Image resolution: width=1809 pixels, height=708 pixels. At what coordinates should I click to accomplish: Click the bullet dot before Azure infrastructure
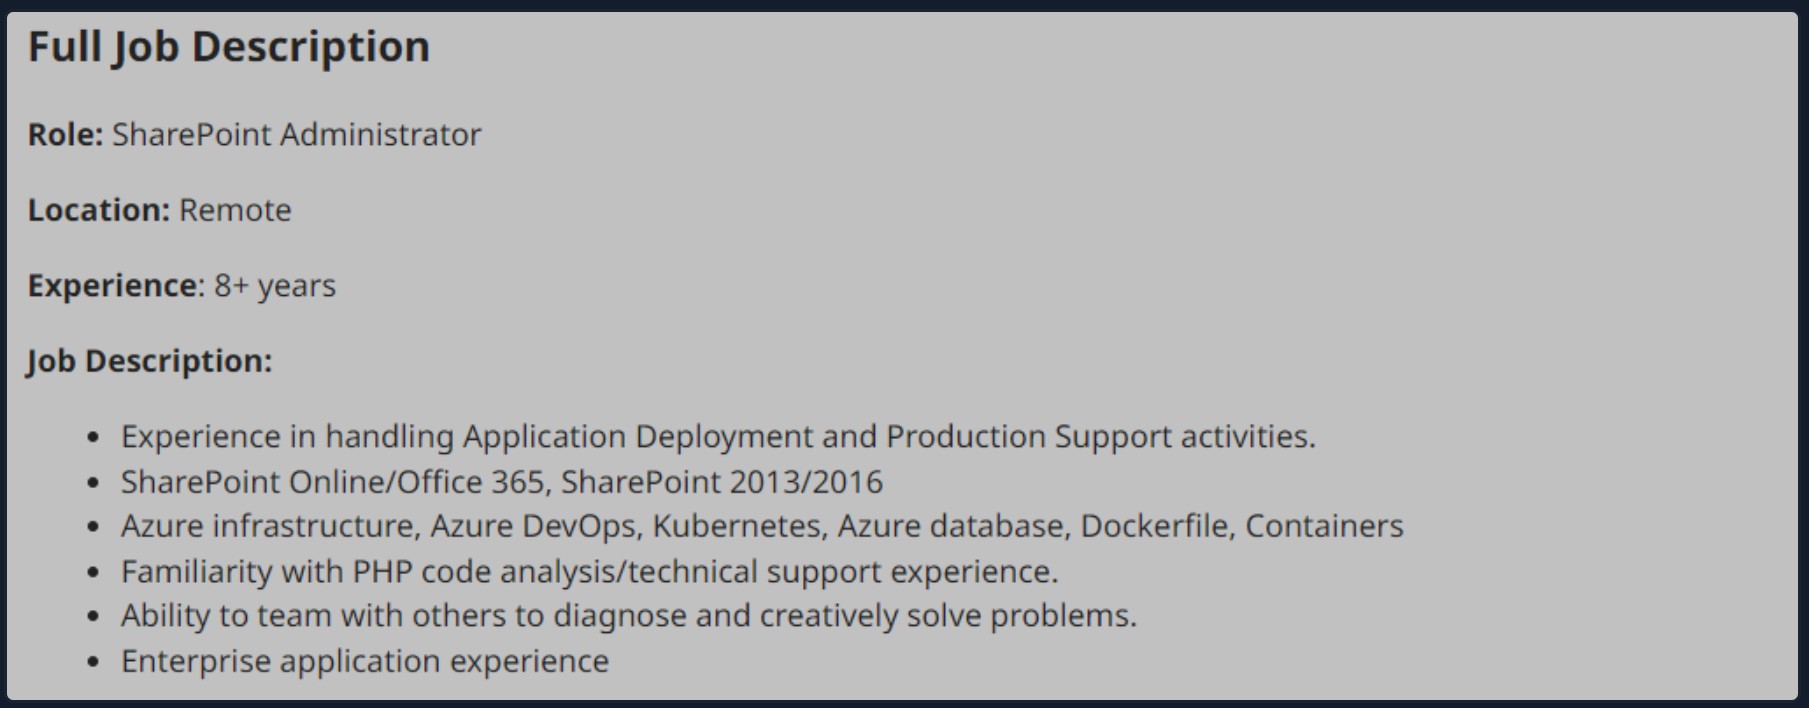coord(94,527)
